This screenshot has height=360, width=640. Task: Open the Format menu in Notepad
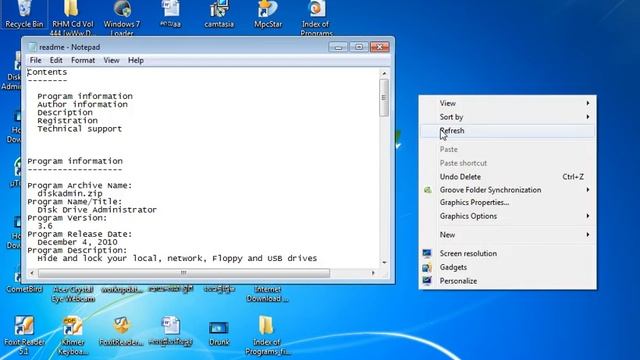point(83,60)
